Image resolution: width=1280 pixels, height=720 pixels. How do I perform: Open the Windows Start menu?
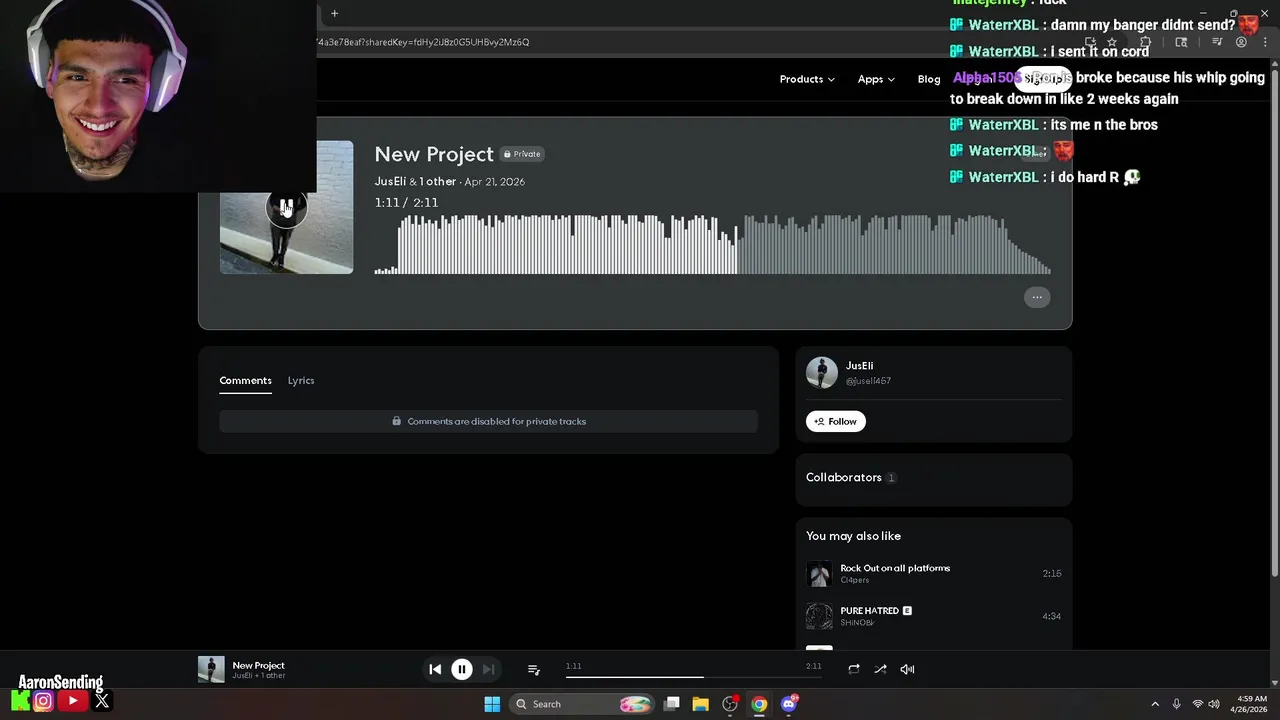492,704
